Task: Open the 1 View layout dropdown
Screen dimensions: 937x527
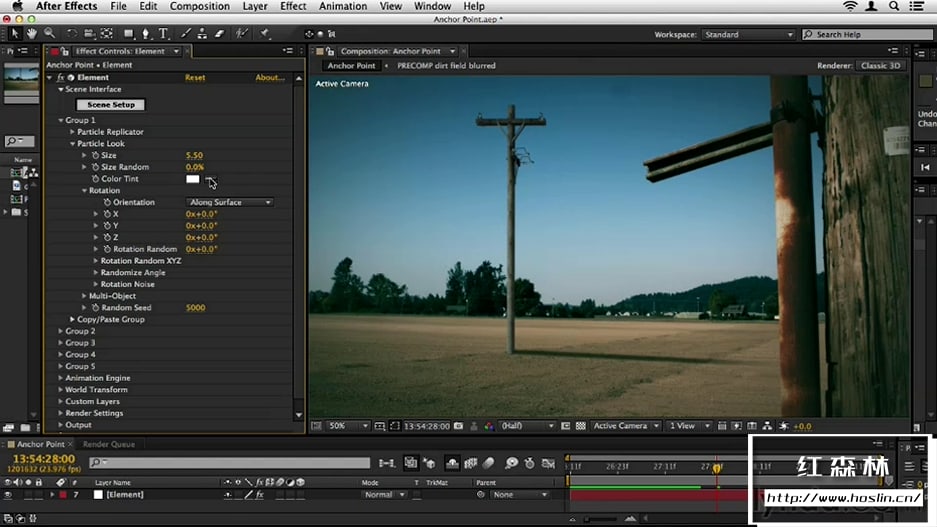Action: click(x=689, y=426)
